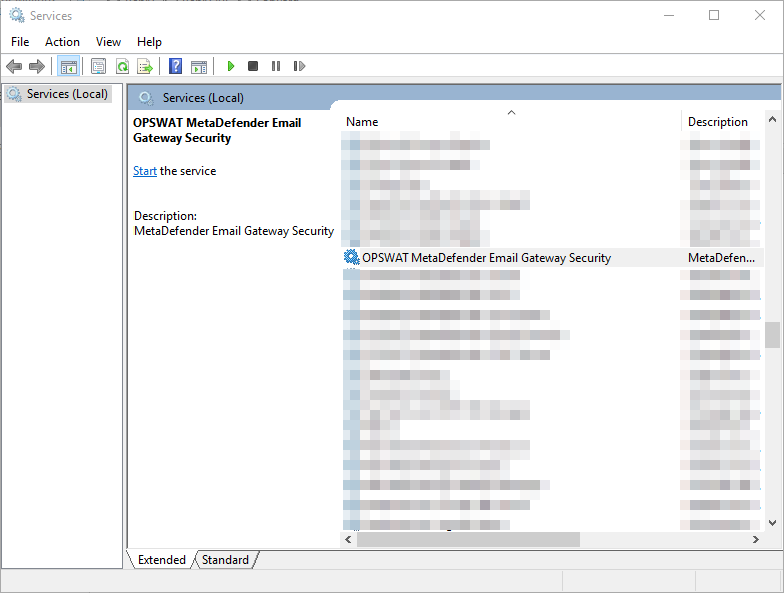Go forward using the Forward arrow
784x593 pixels.
(37, 66)
